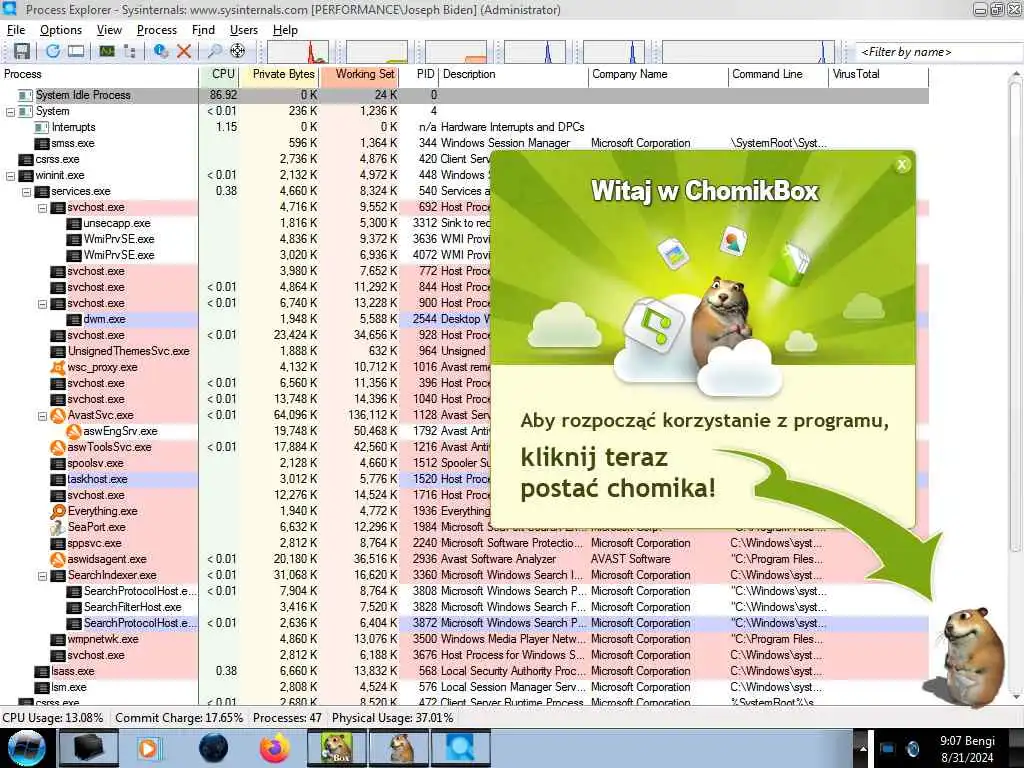Open the Windows Start orb
This screenshot has width=1024, height=768.
coord(26,748)
